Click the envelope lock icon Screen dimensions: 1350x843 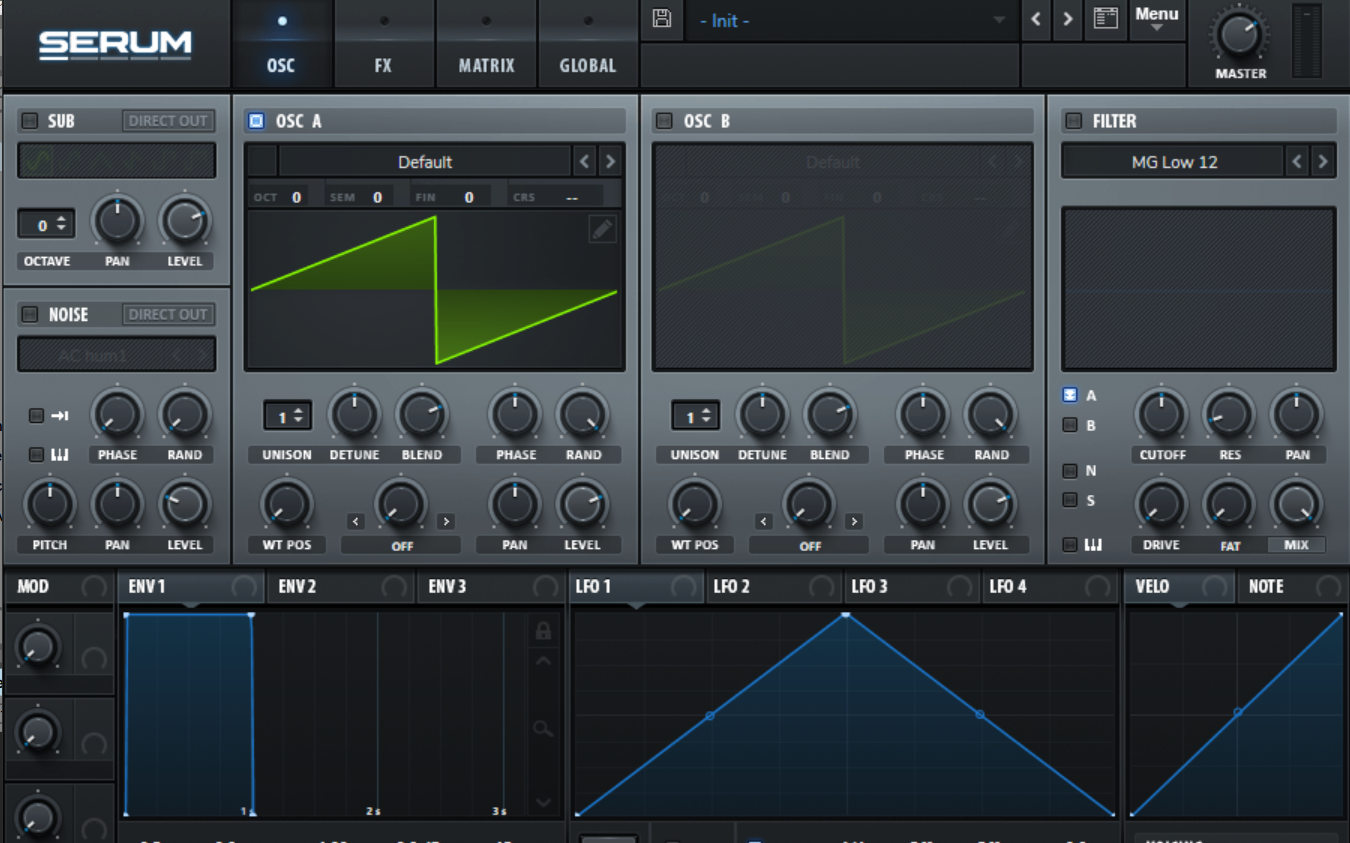coord(543,631)
